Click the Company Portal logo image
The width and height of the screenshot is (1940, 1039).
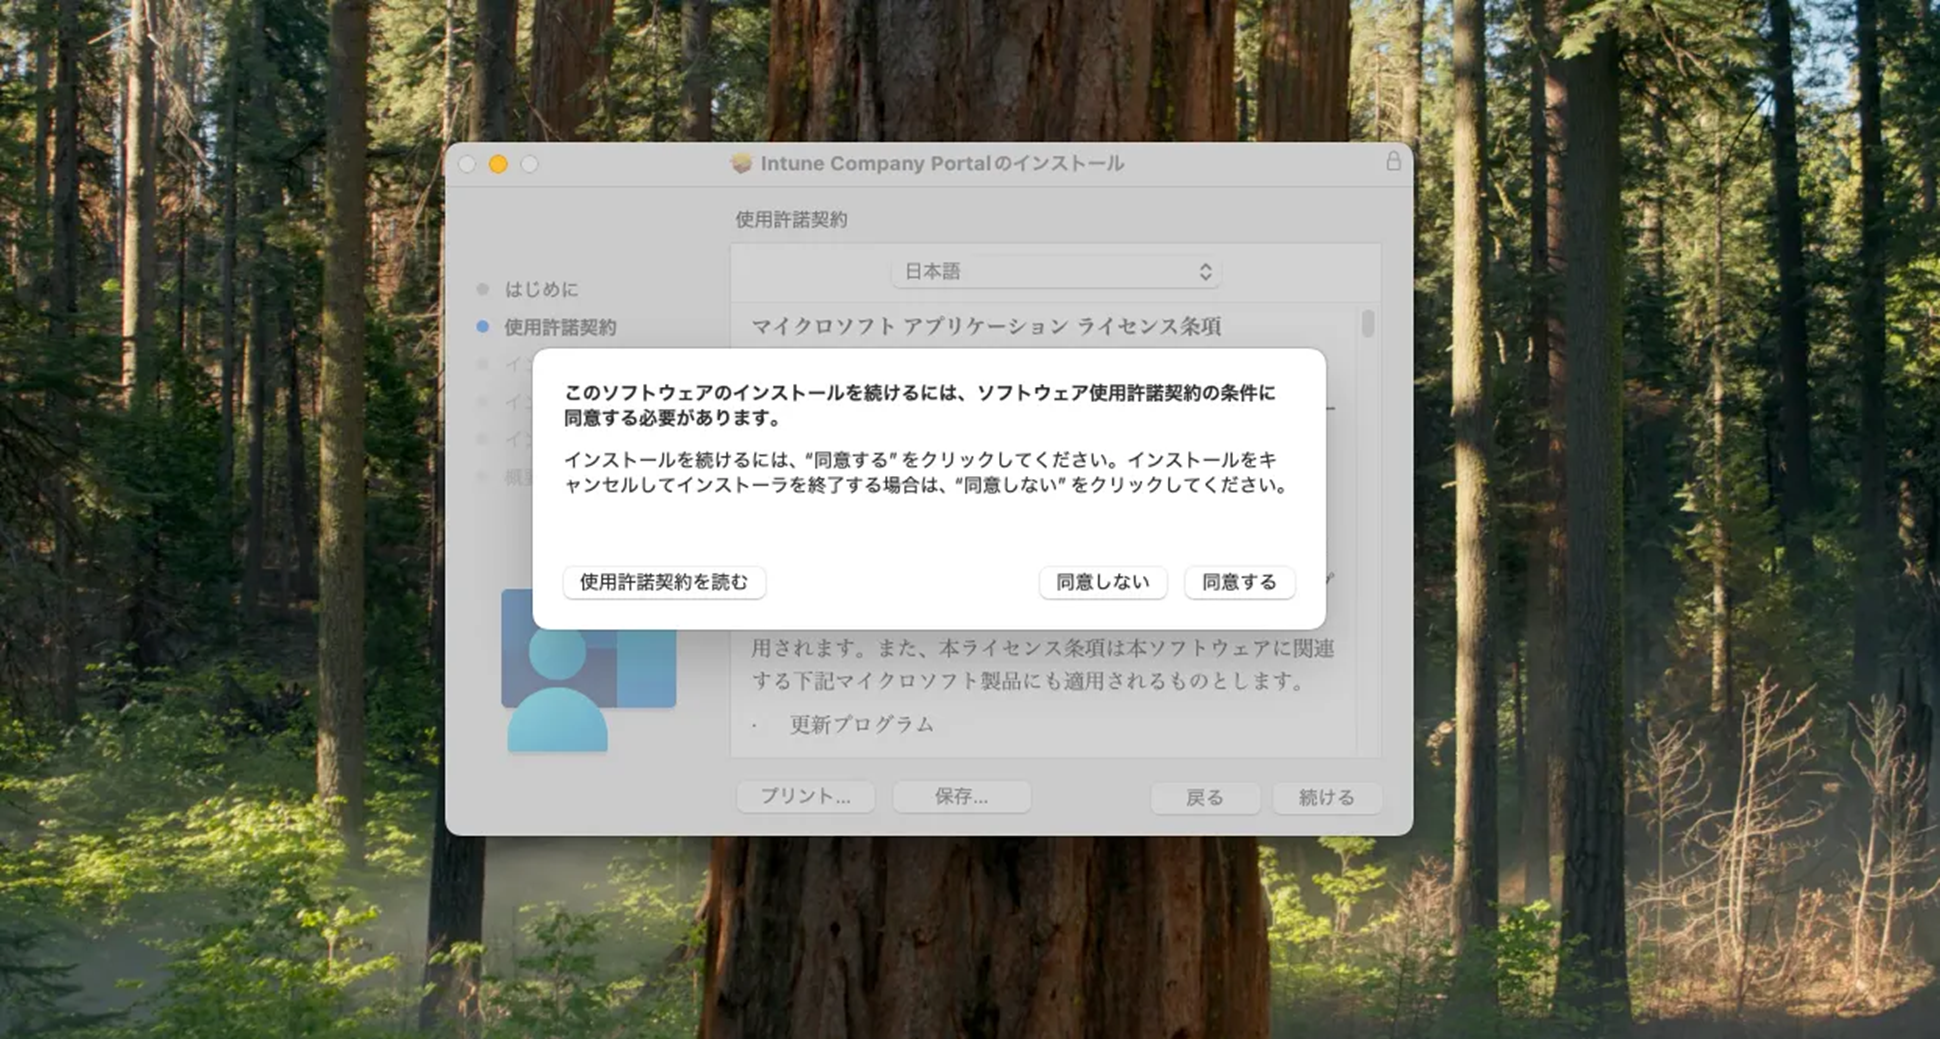588,670
